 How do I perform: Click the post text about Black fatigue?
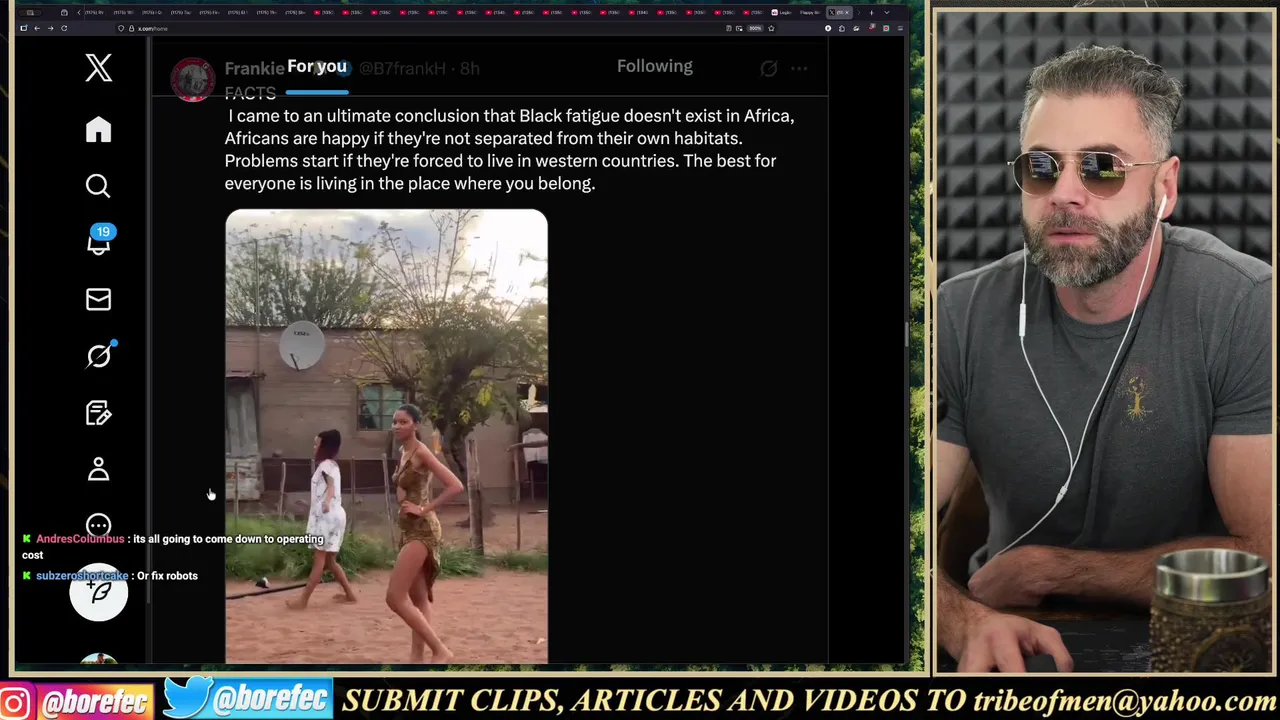pos(509,149)
